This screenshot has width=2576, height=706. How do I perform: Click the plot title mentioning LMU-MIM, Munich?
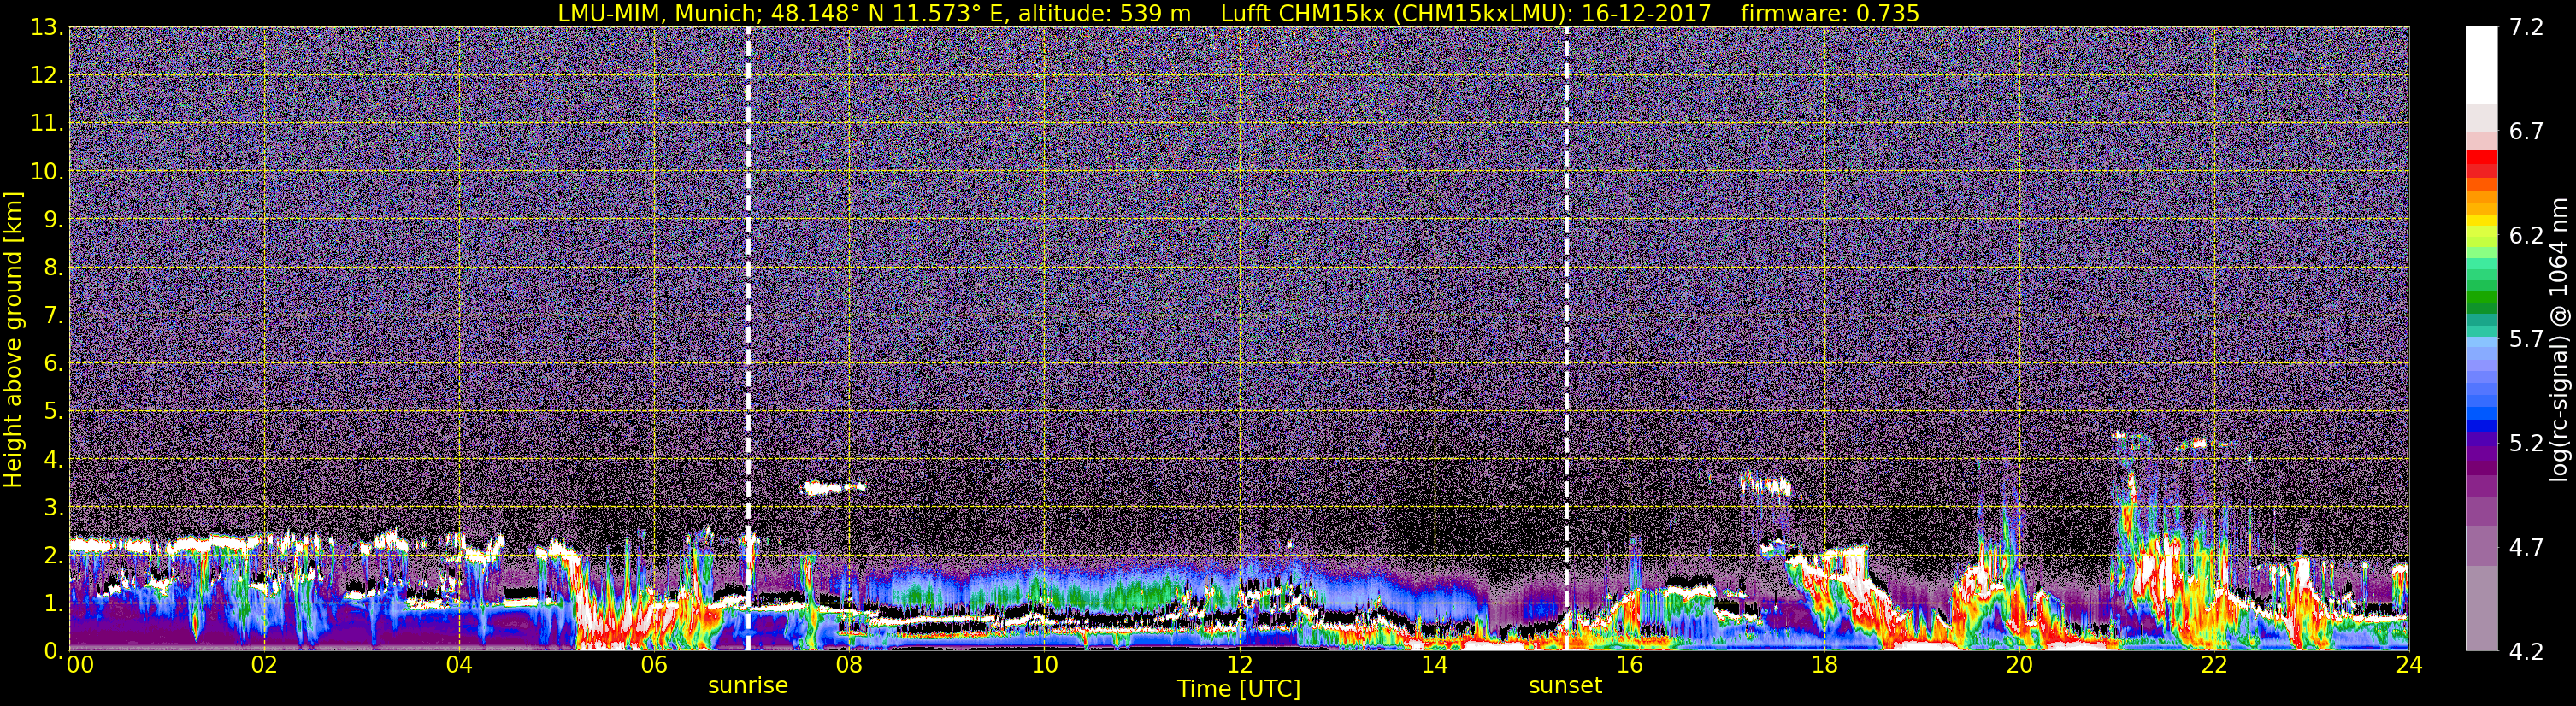1238,13
